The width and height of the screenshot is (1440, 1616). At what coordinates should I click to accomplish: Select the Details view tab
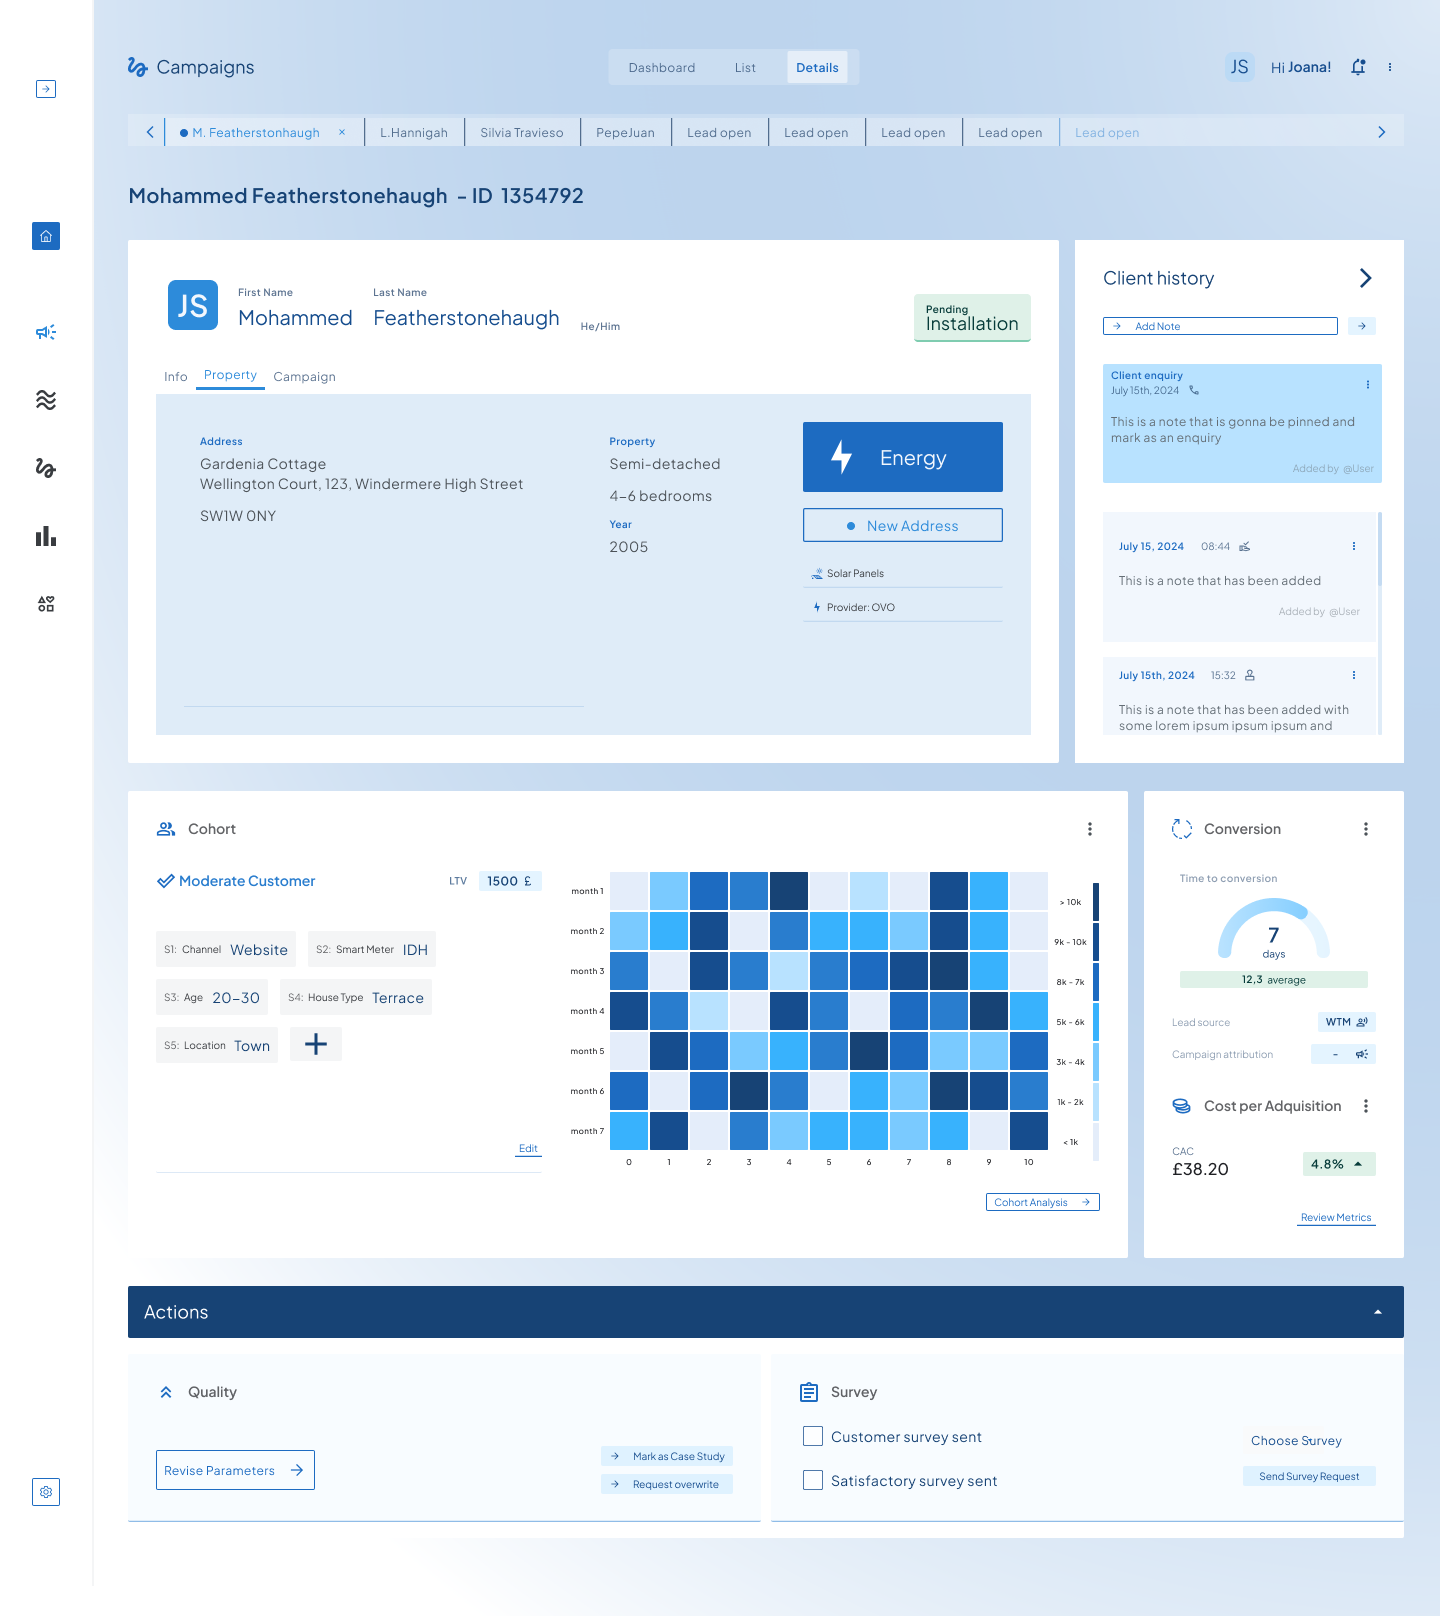pos(817,67)
